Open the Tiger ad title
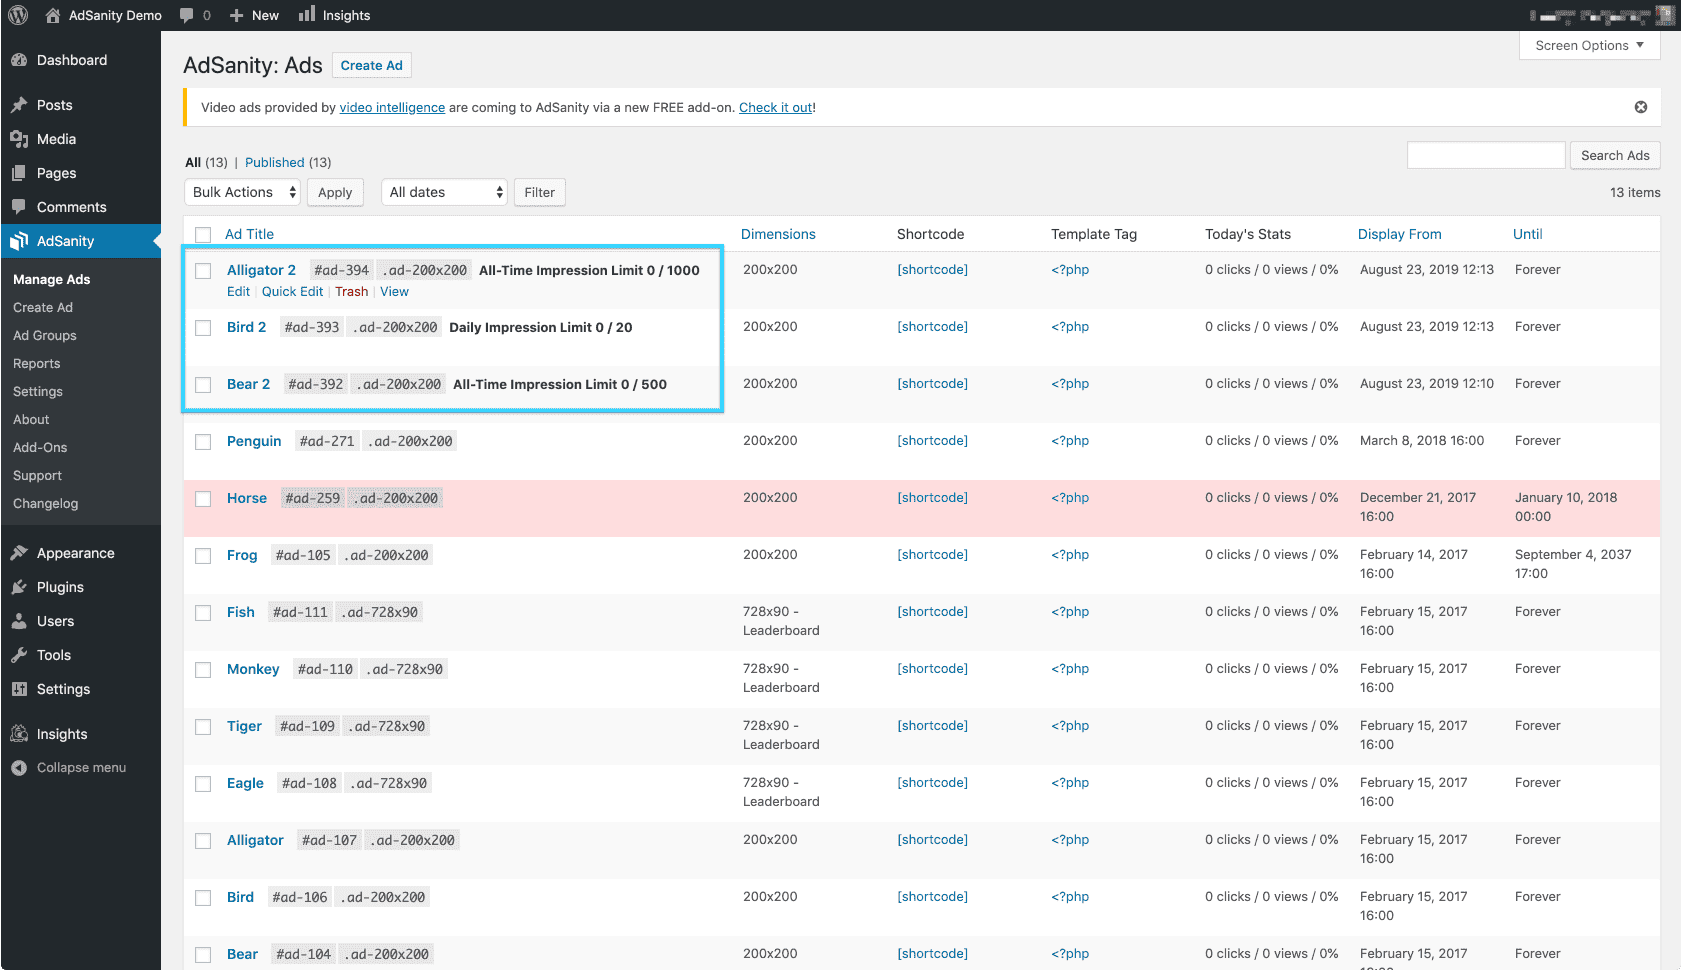This screenshot has width=1681, height=971. pos(244,726)
